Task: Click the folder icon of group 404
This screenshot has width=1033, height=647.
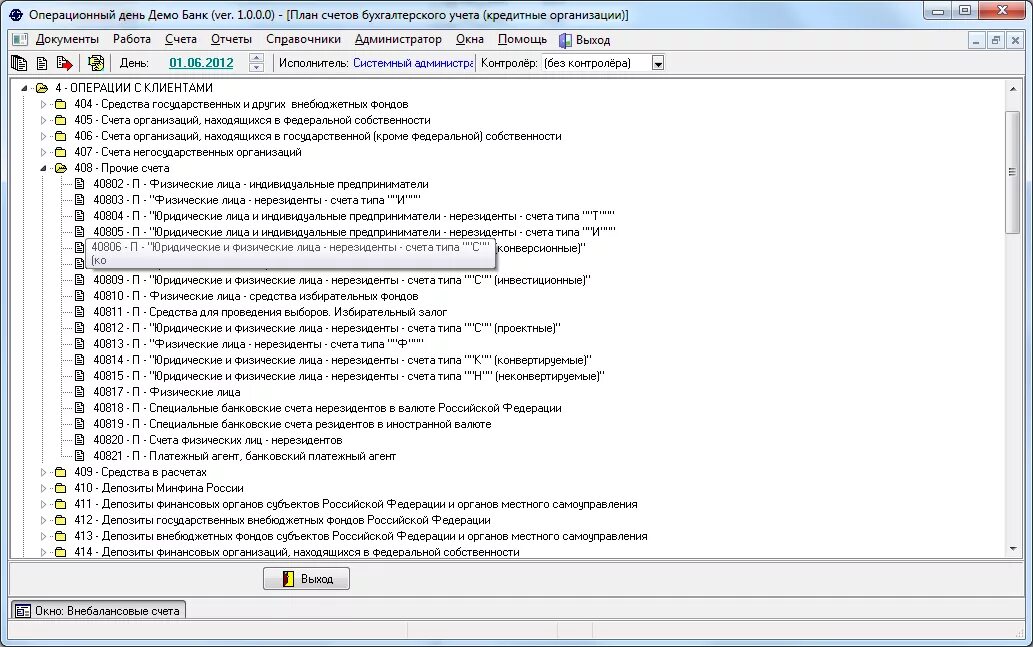Action: 61,104
